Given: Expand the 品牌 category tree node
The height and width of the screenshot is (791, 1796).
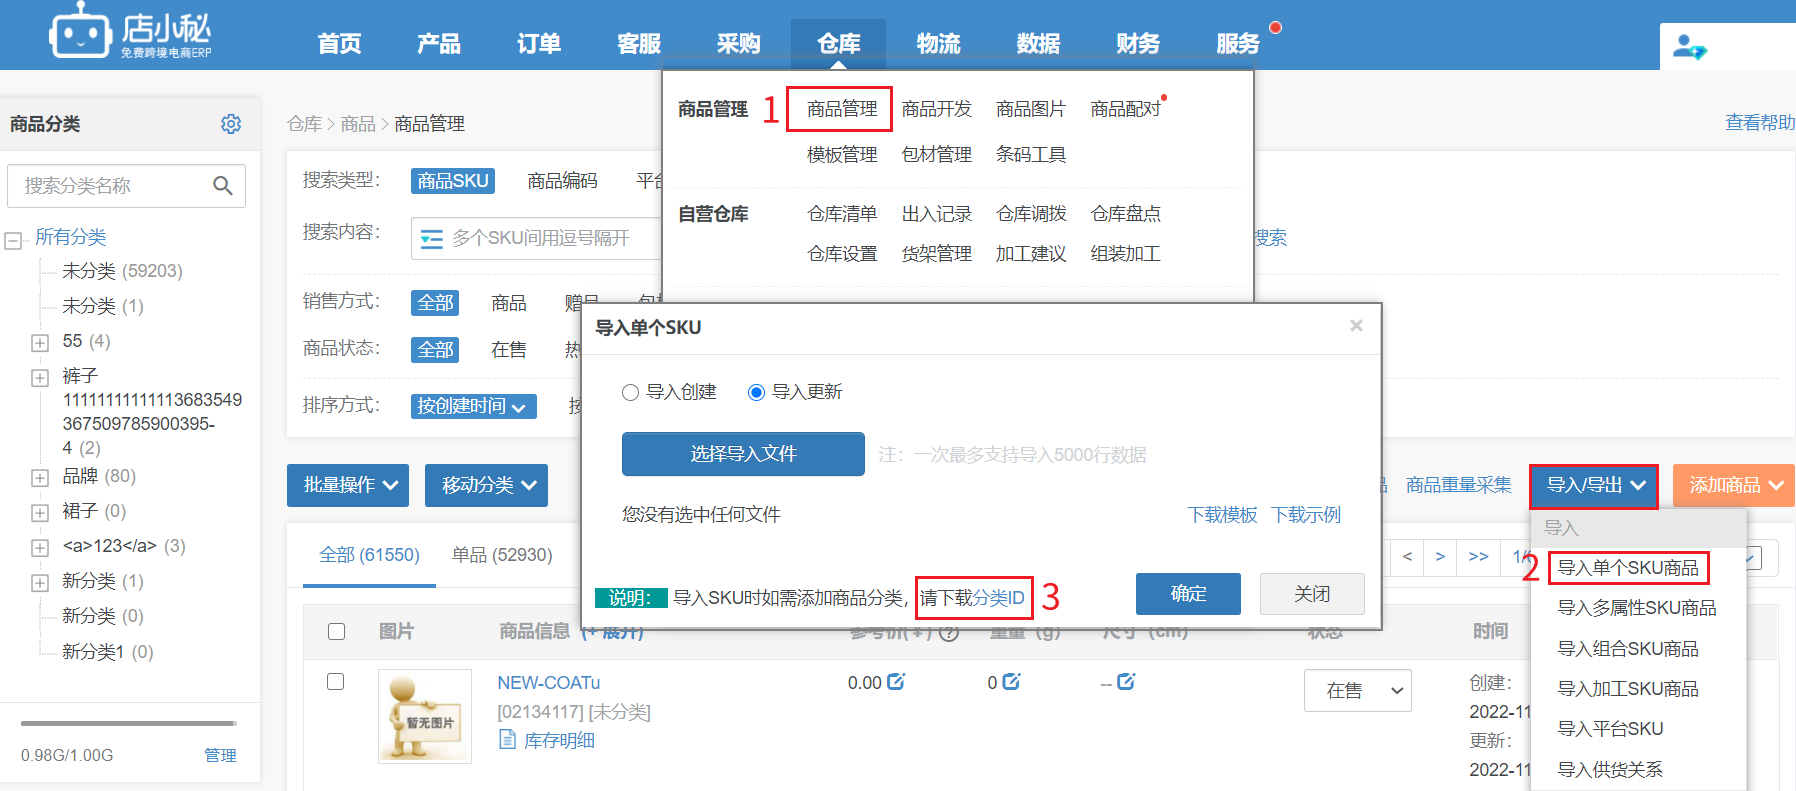Looking at the screenshot, I should coord(40,477).
